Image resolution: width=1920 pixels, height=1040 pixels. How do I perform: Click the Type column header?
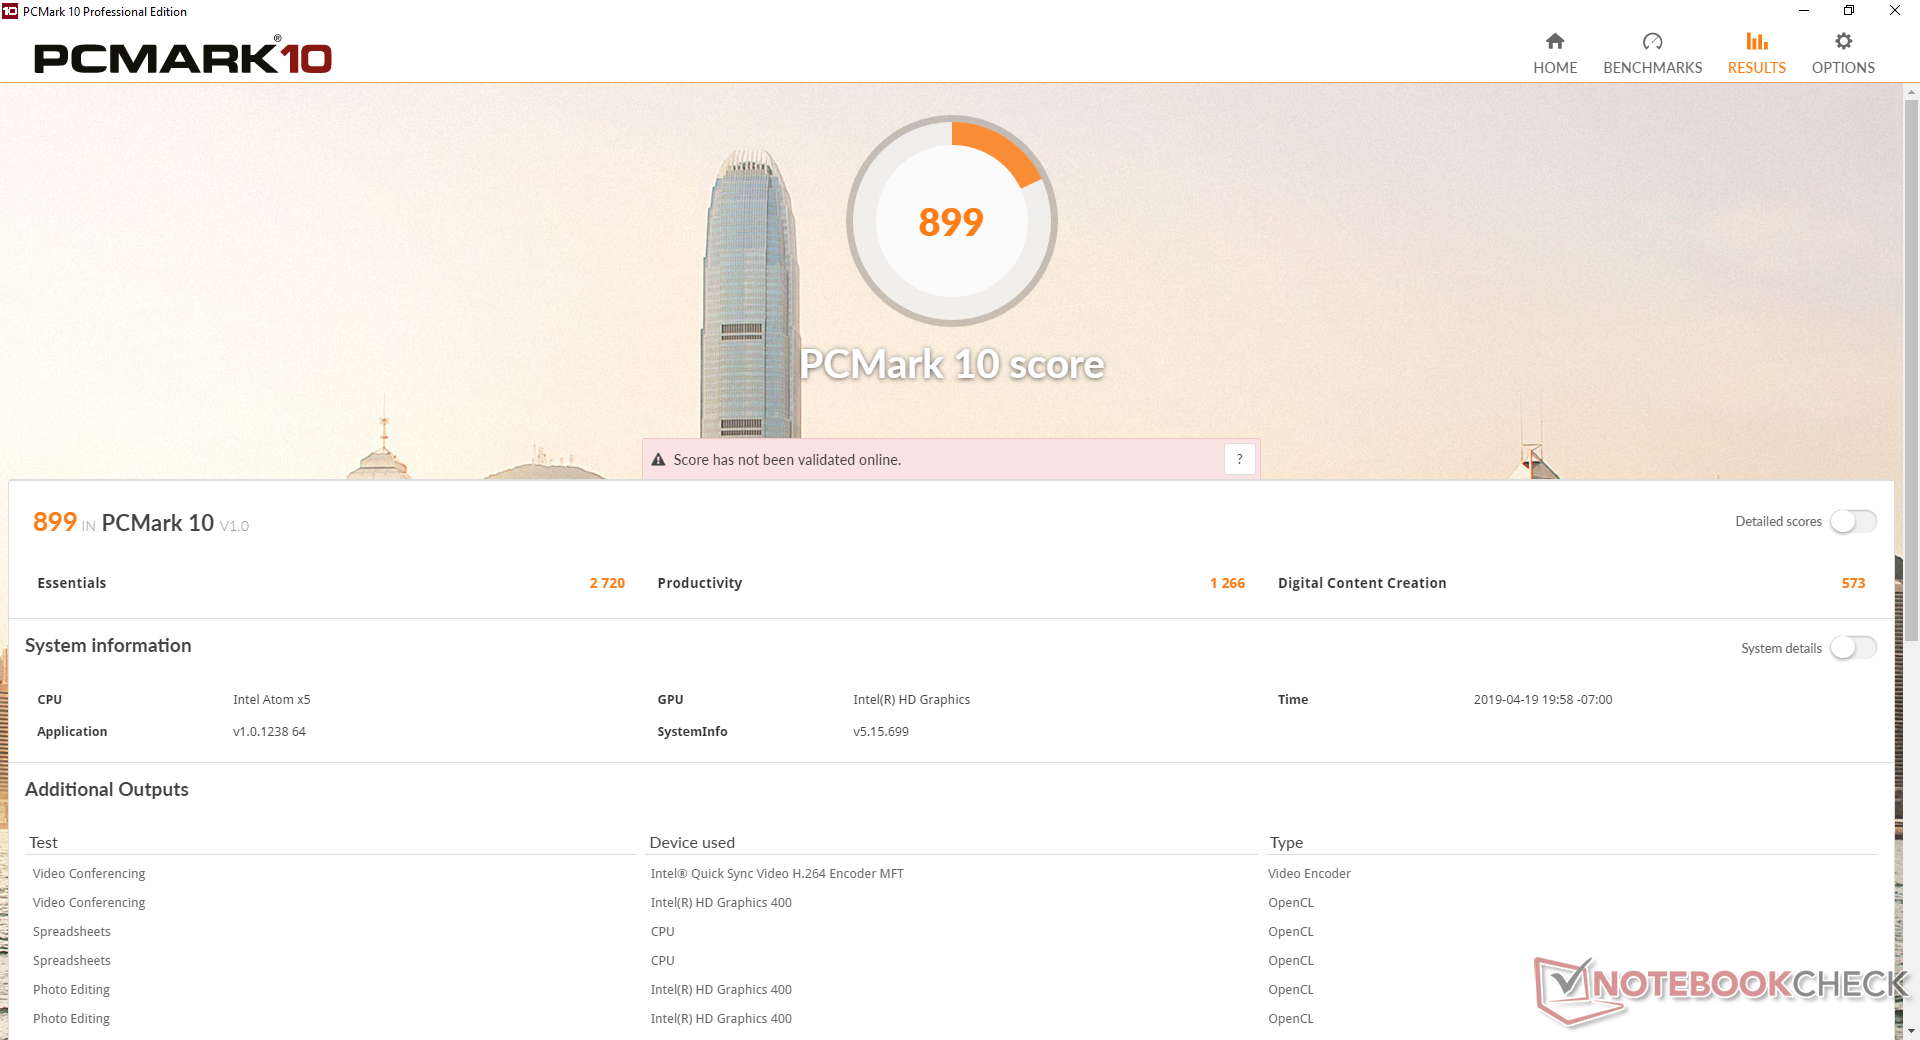point(1286,843)
